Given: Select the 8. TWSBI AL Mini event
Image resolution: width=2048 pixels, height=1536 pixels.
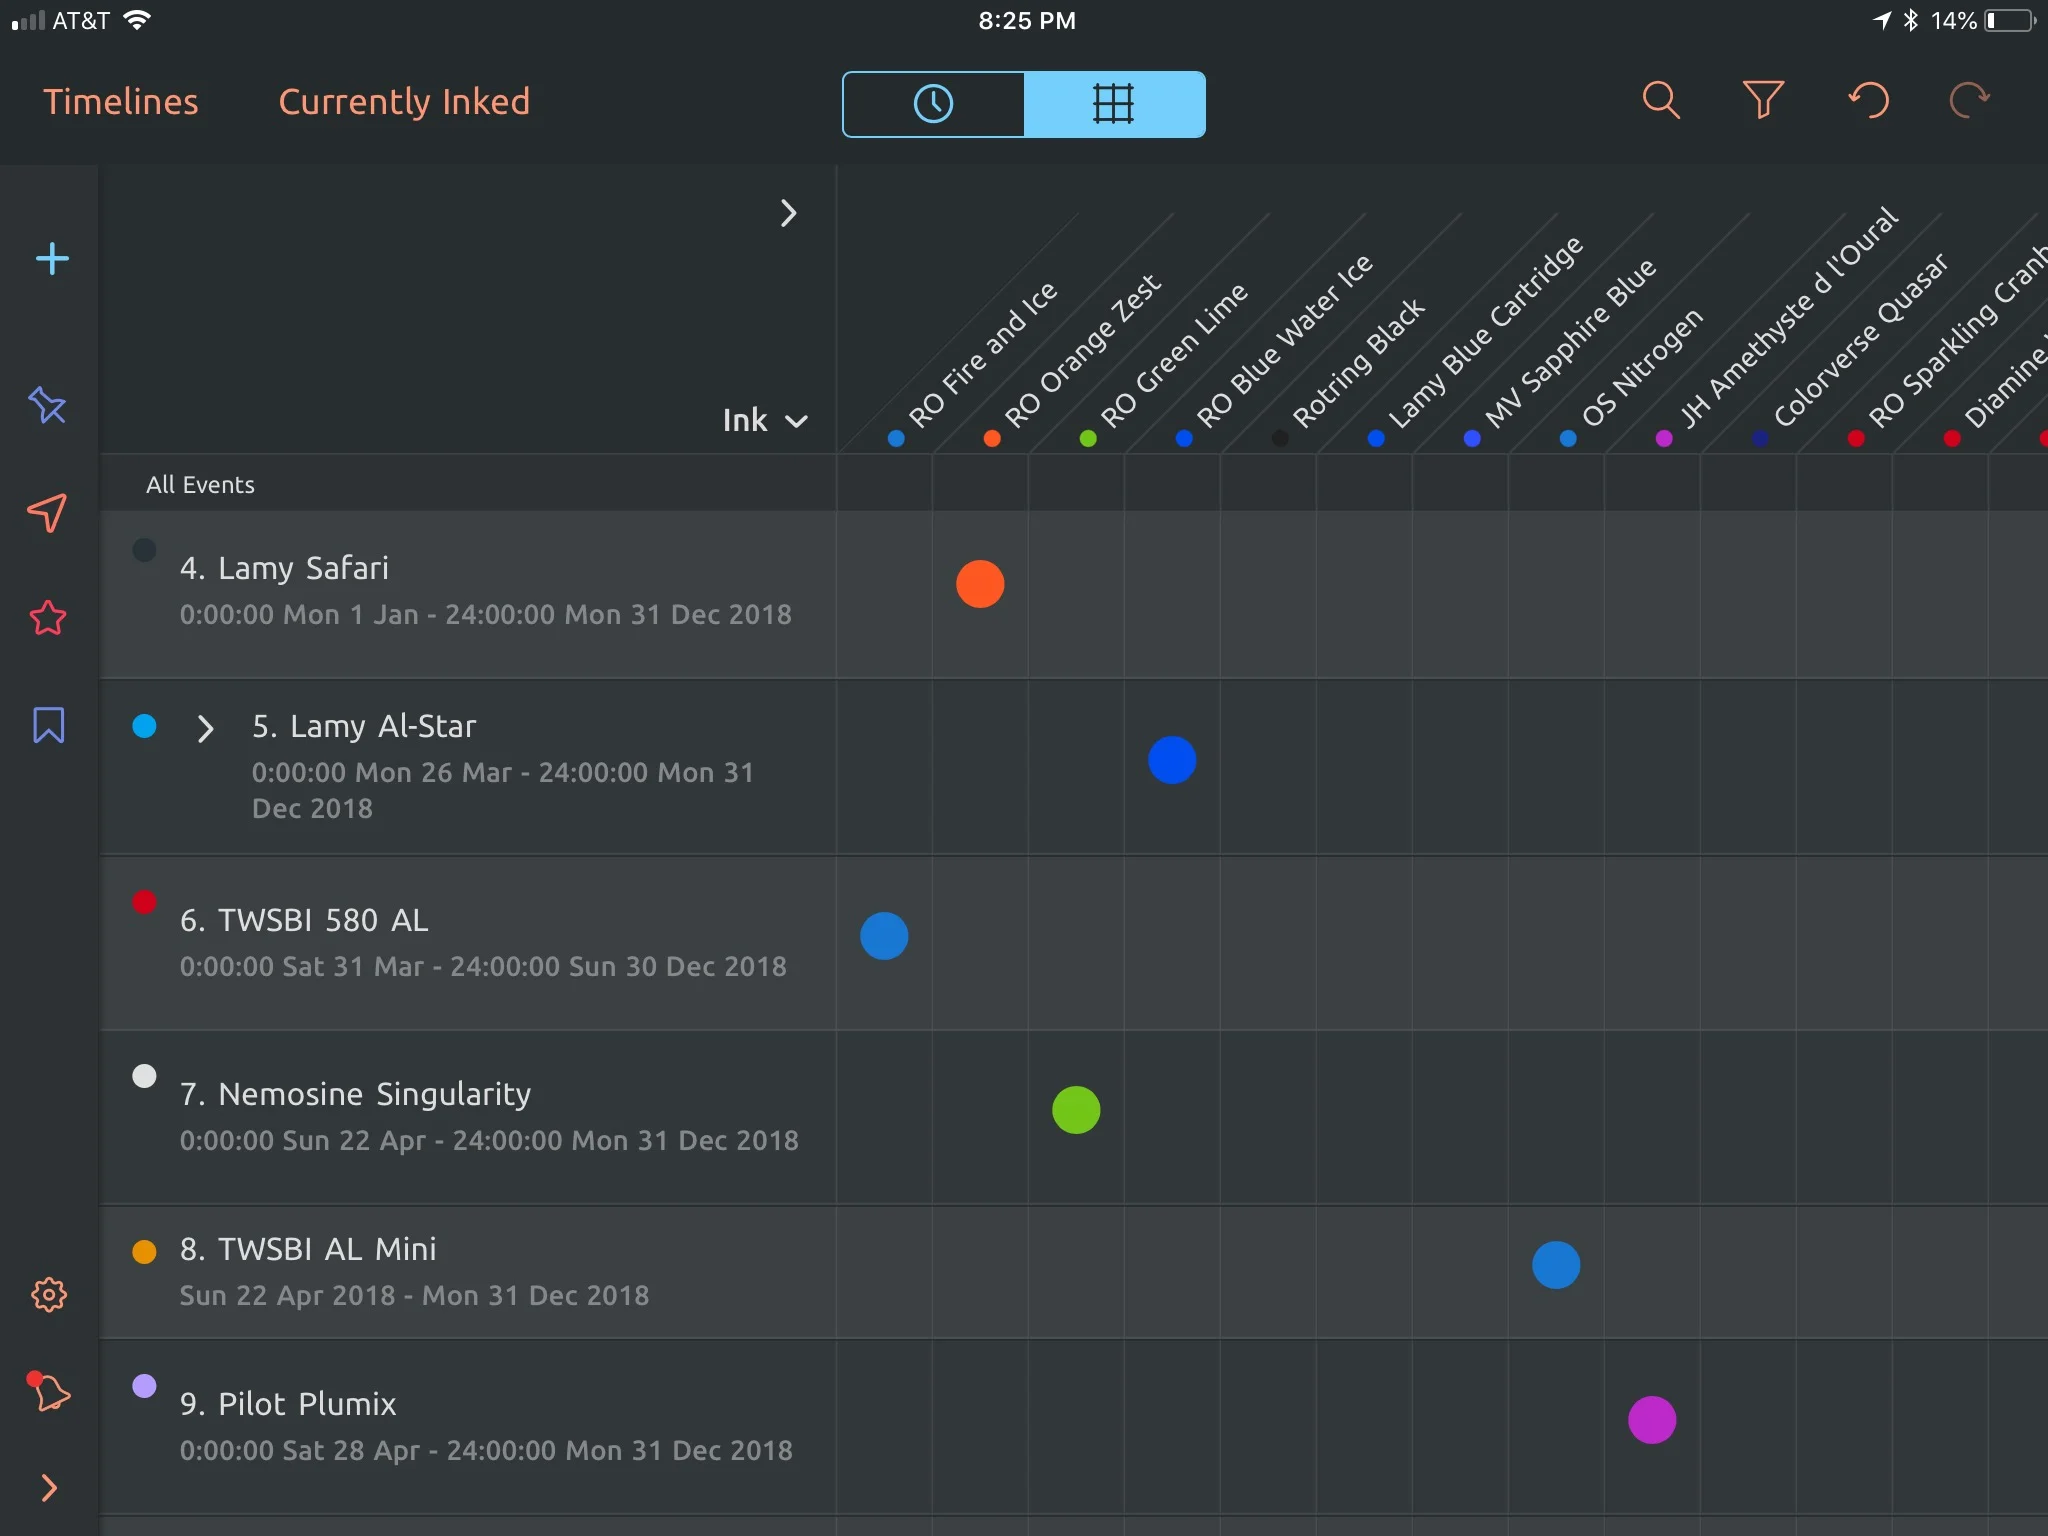Looking at the screenshot, I should click(468, 1272).
